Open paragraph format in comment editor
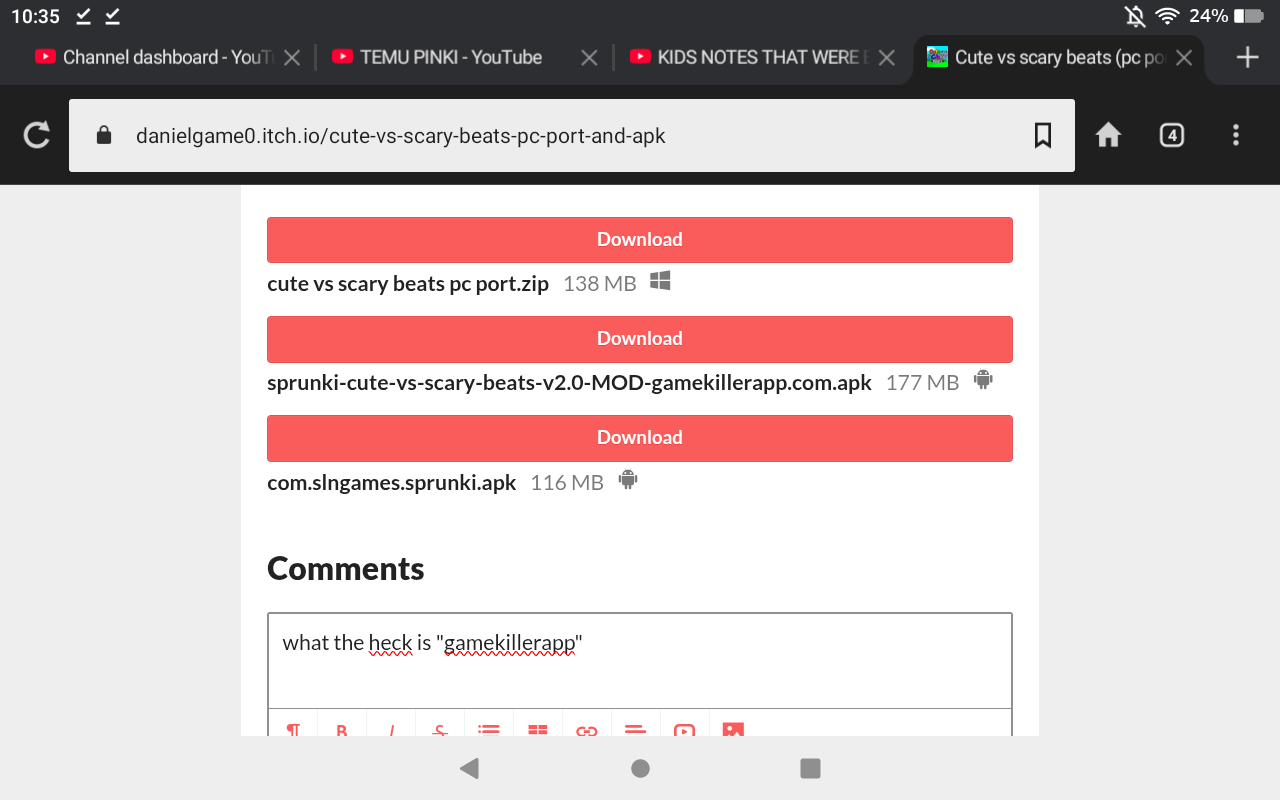1280x800 pixels. point(293,730)
